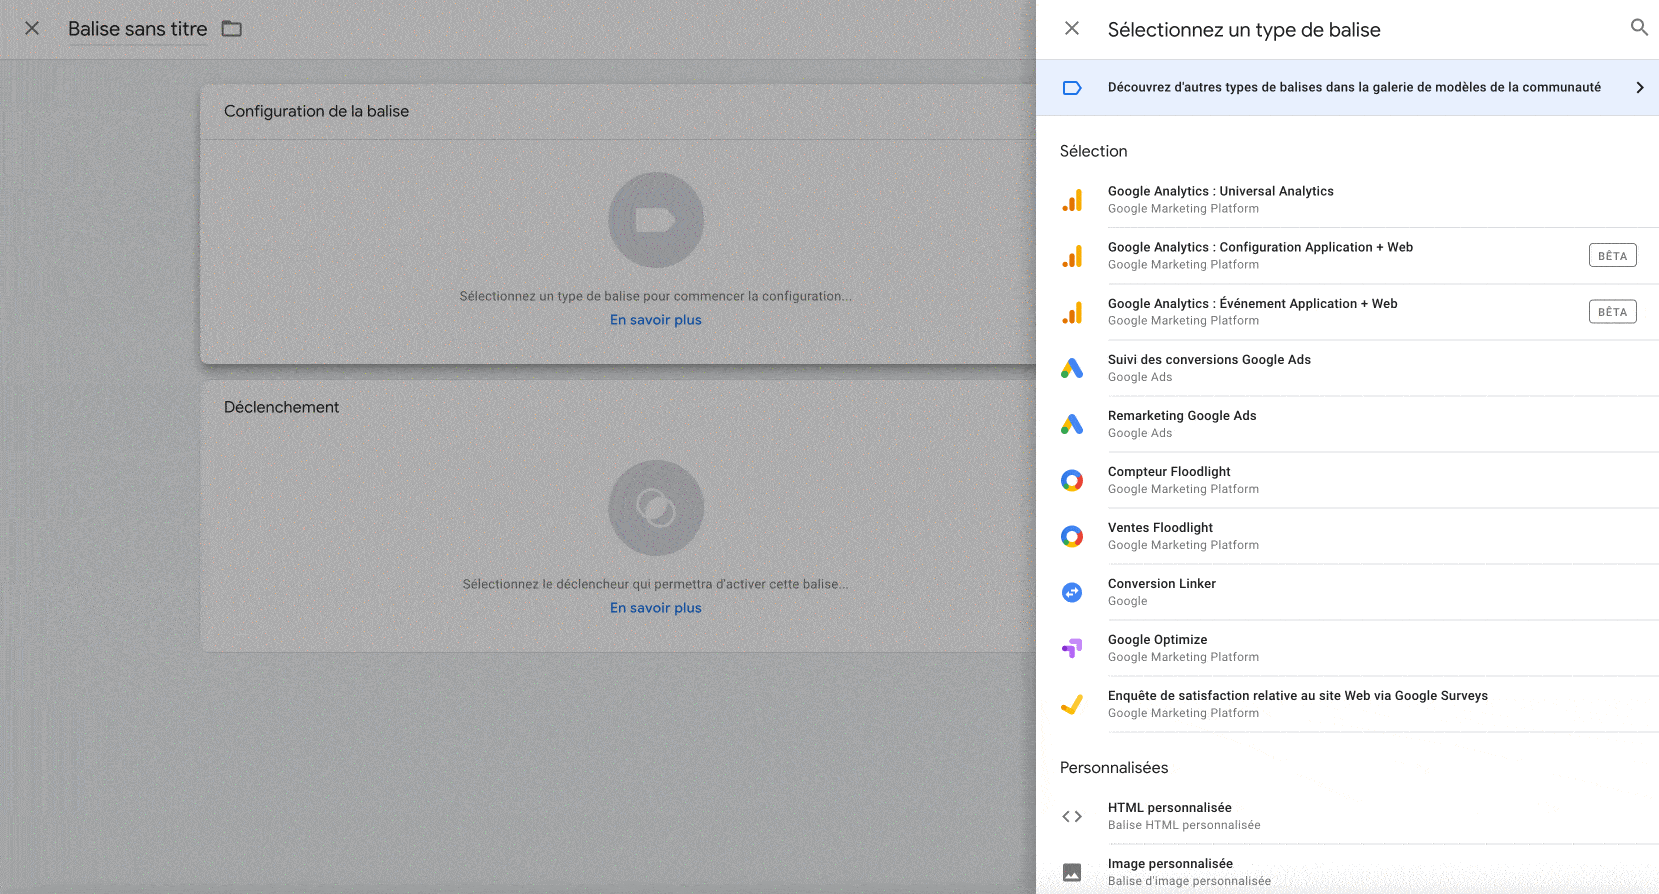Pick Ventes Floodlight tag type

[x=1347, y=536]
